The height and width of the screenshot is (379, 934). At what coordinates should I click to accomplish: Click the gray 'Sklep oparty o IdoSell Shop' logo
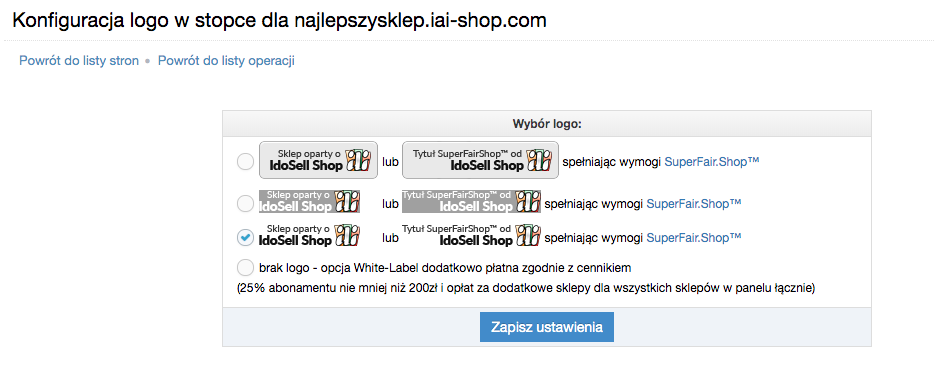coord(310,202)
